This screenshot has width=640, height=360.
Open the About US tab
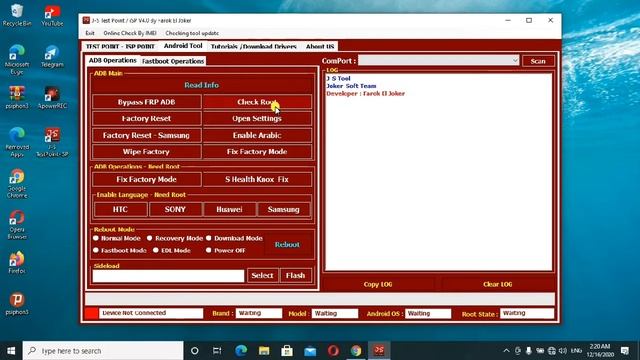pos(320,47)
